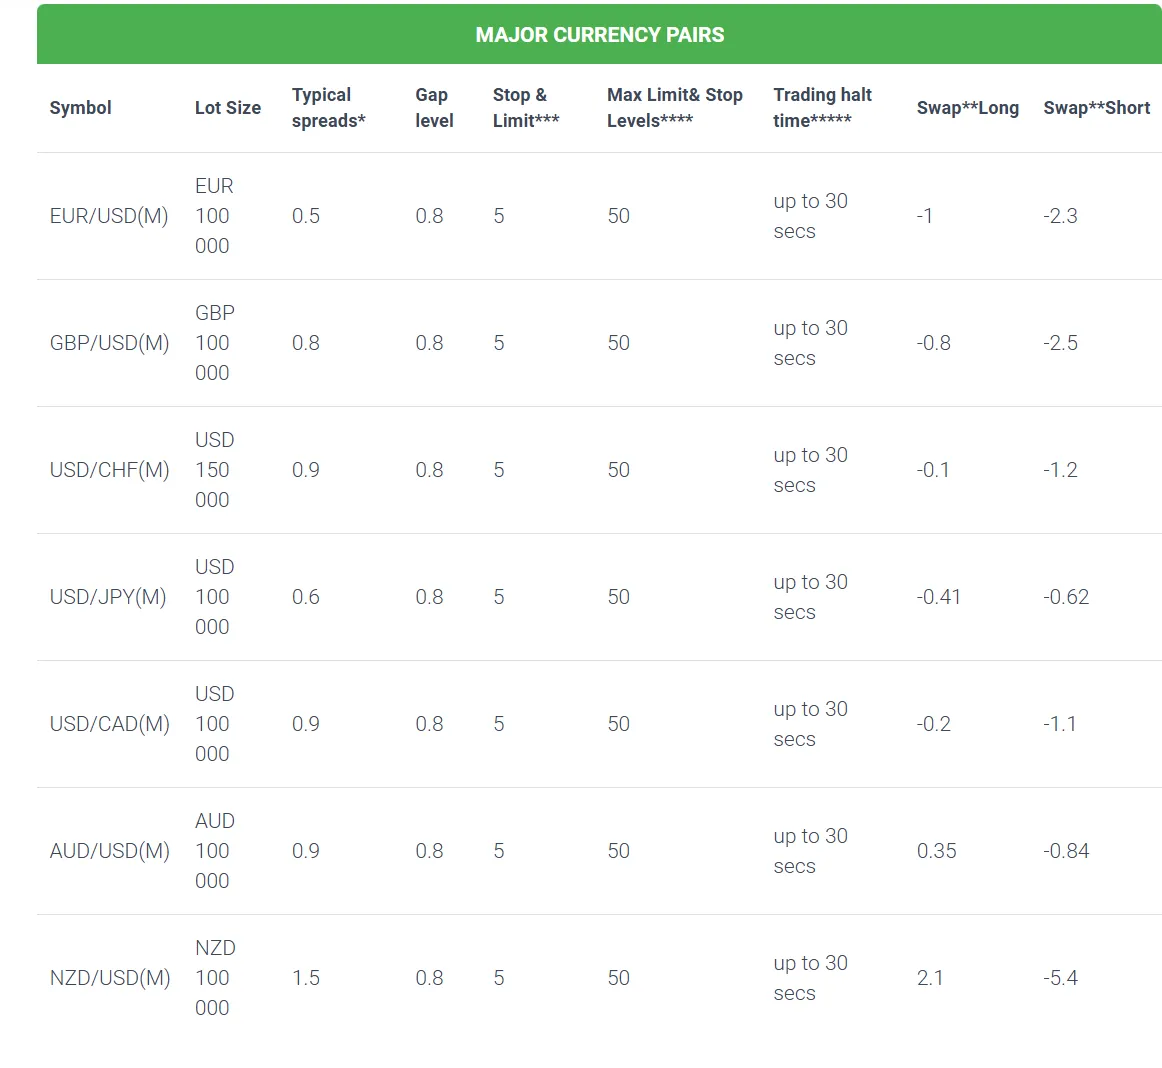The width and height of the screenshot is (1162, 1068).
Task: Click the Swap**Long column header
Action: click(x=967, y=107)
